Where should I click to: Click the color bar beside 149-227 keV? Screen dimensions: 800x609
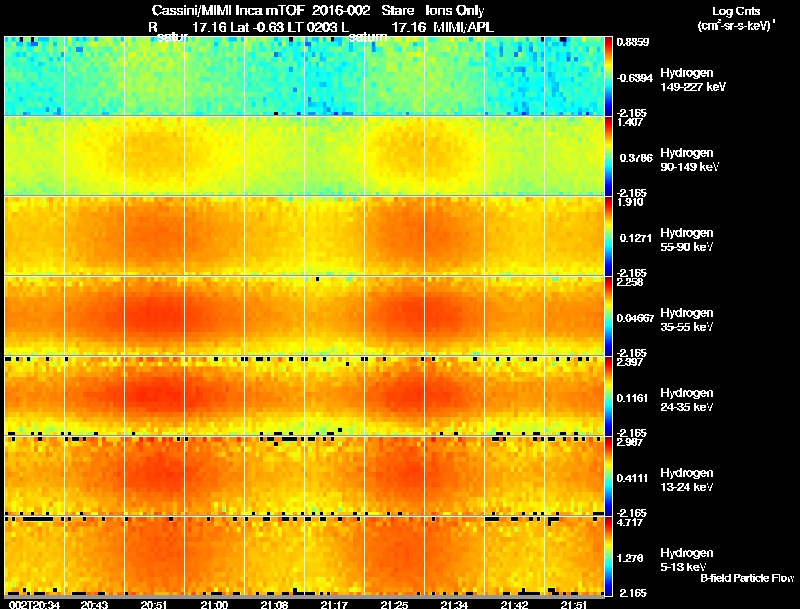[608, 76]
